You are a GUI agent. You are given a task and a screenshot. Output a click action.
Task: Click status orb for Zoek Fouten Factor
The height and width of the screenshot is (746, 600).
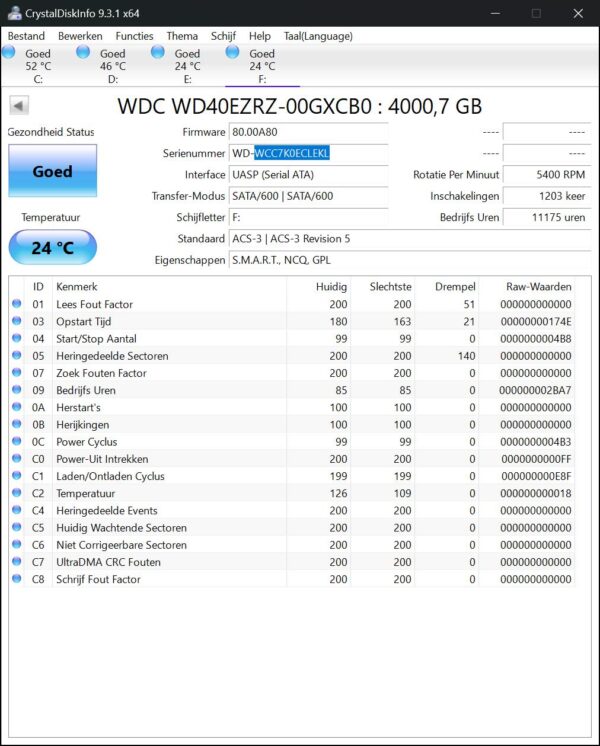click(x=17, y=372)
